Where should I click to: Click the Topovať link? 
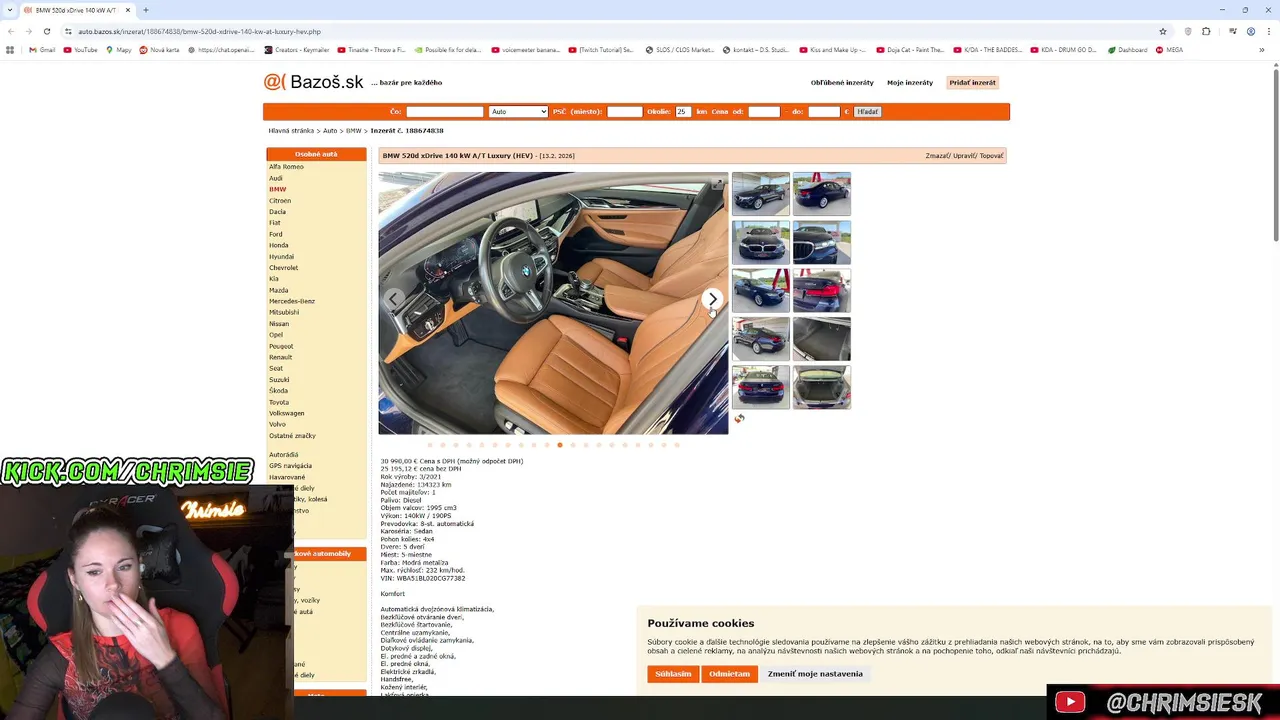tap(991, 156)
